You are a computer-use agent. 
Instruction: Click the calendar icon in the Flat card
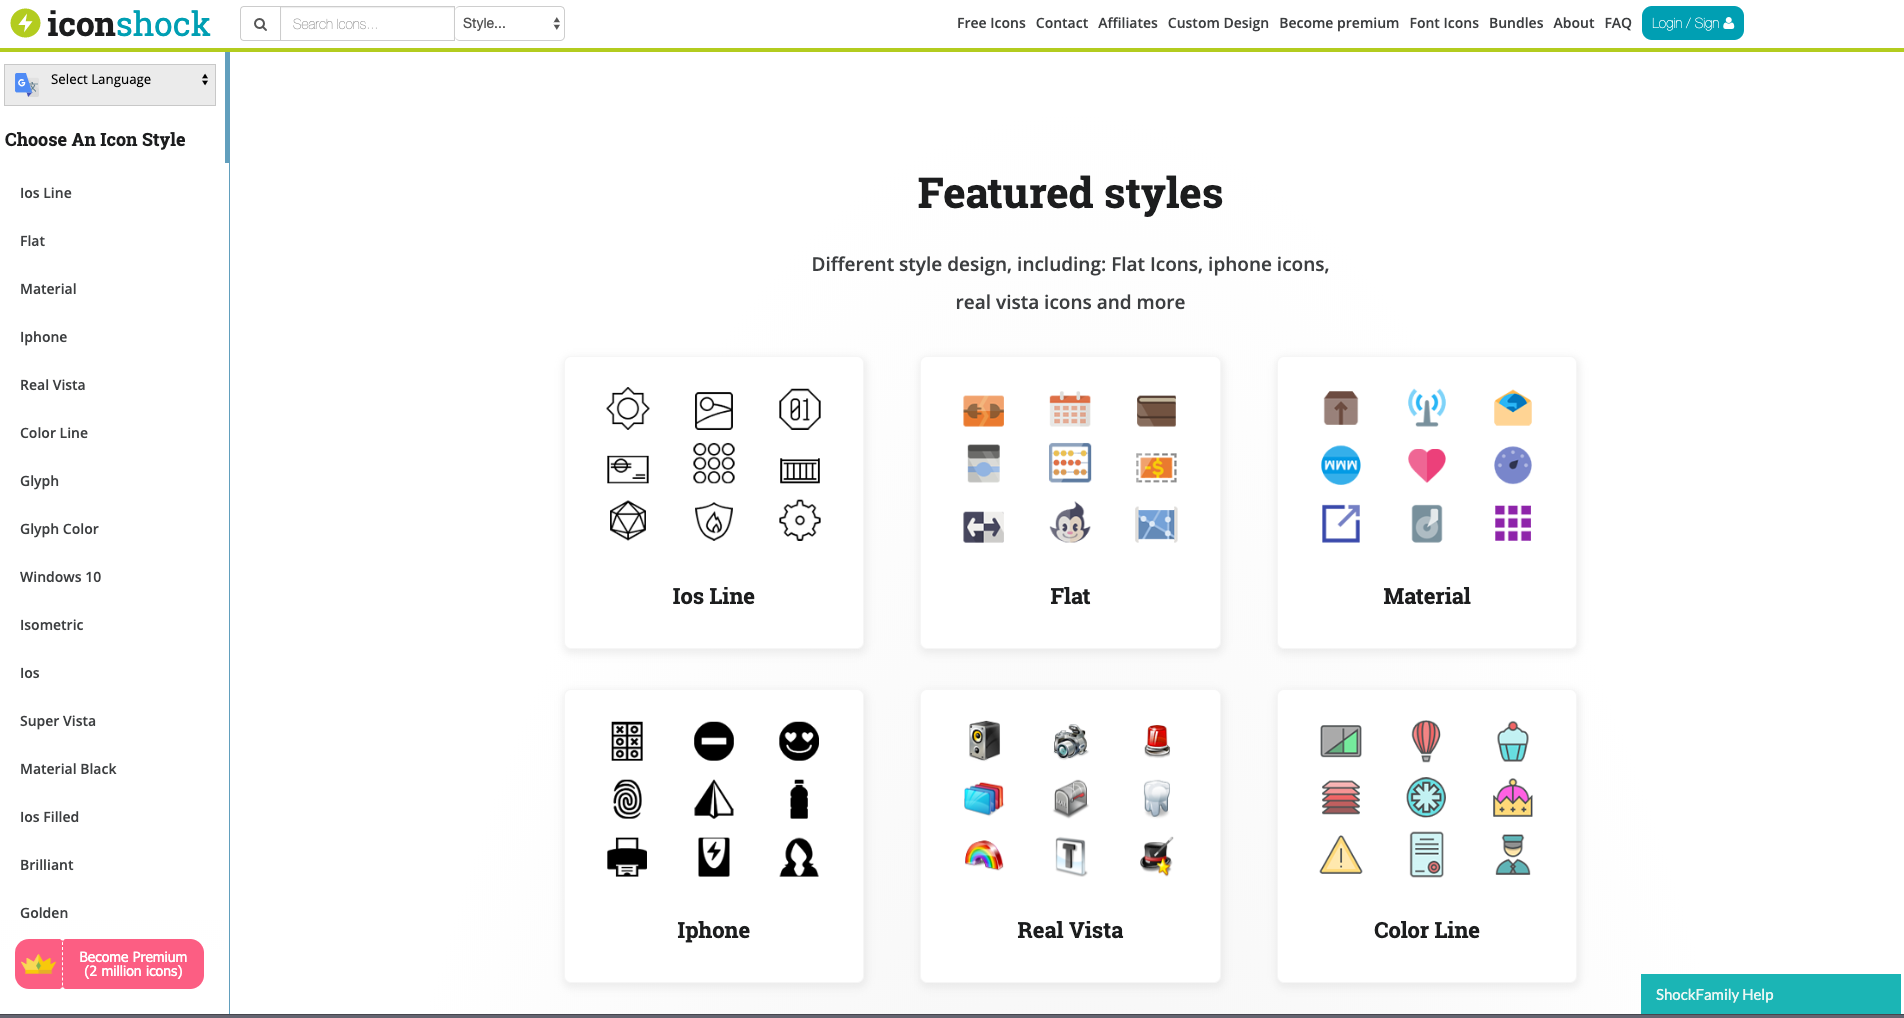point(1069,409)
